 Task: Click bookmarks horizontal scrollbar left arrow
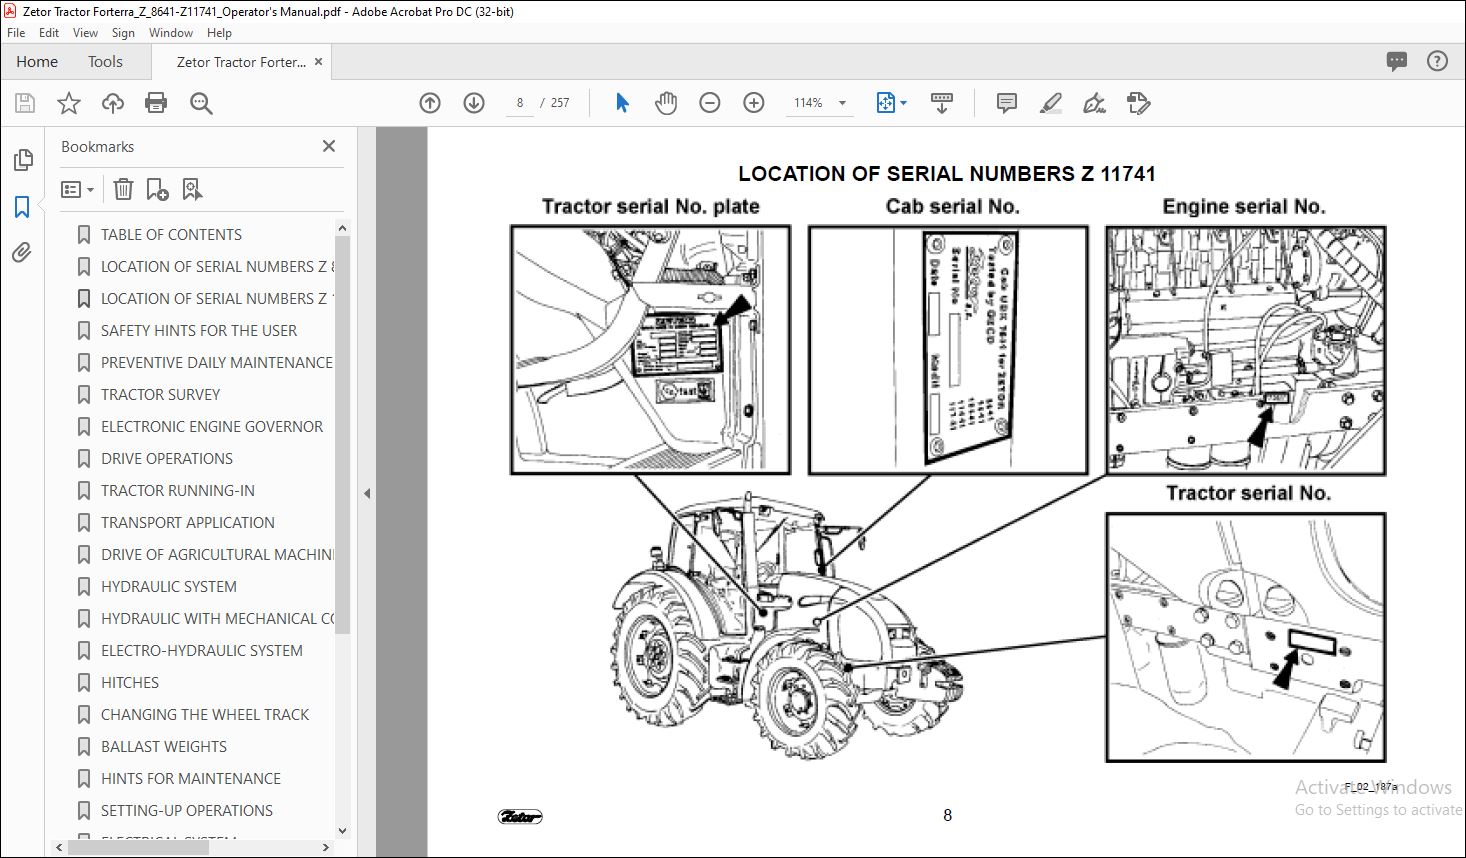tap(59, 847)
